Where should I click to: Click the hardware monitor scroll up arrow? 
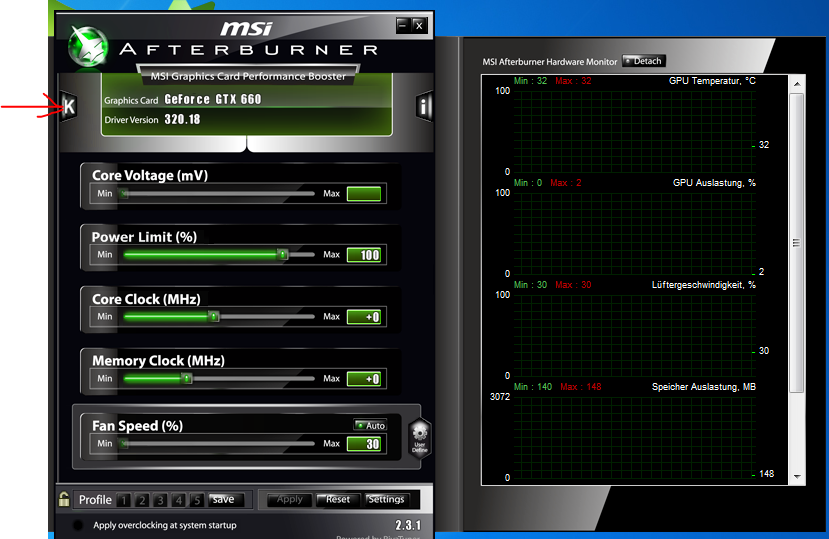point(797,84)
